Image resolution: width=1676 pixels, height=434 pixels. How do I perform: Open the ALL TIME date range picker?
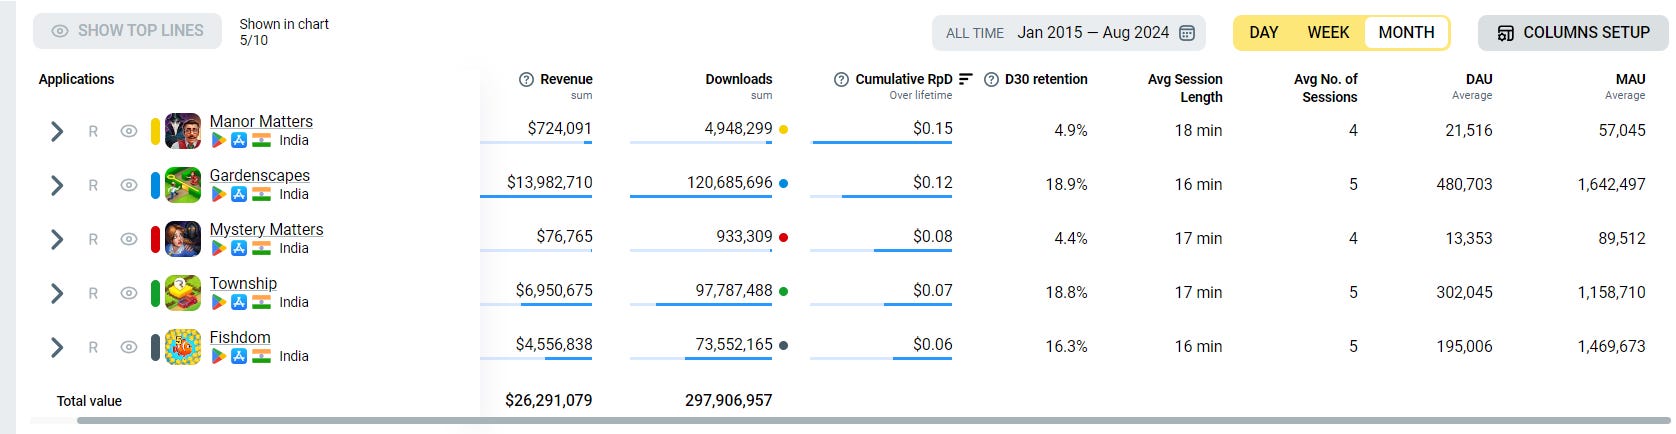pyautogui.click(x=1069, y=33)
